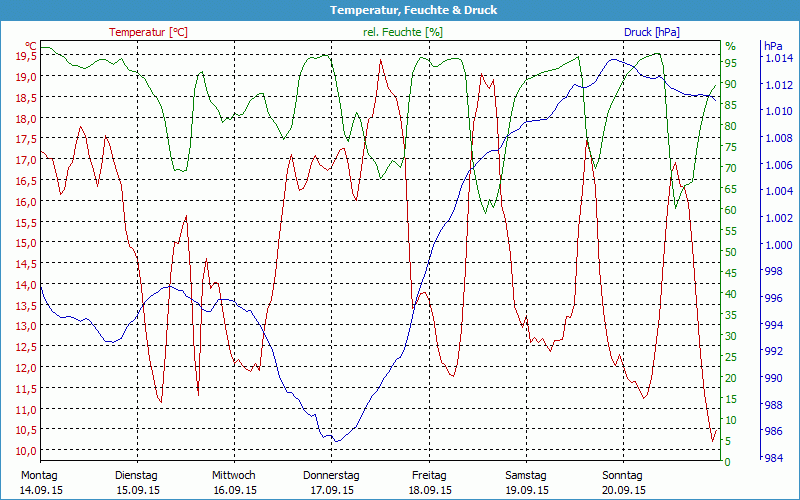Select the date "19.09.15"
The image size is (800, 500).
pyautogui.click(x=527, y=490)
